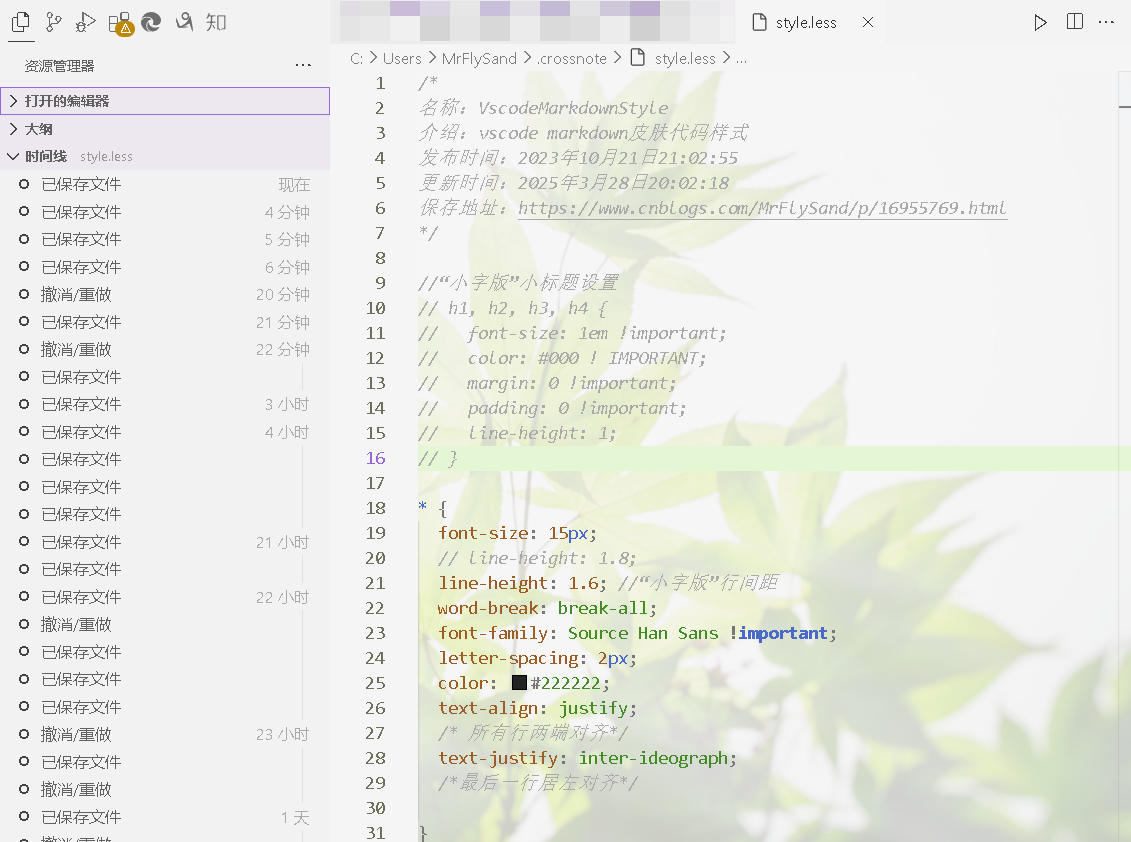Select timeline entry 已保存文件 现在
This screenshot has width=1131, height=842.
[165, 185]
